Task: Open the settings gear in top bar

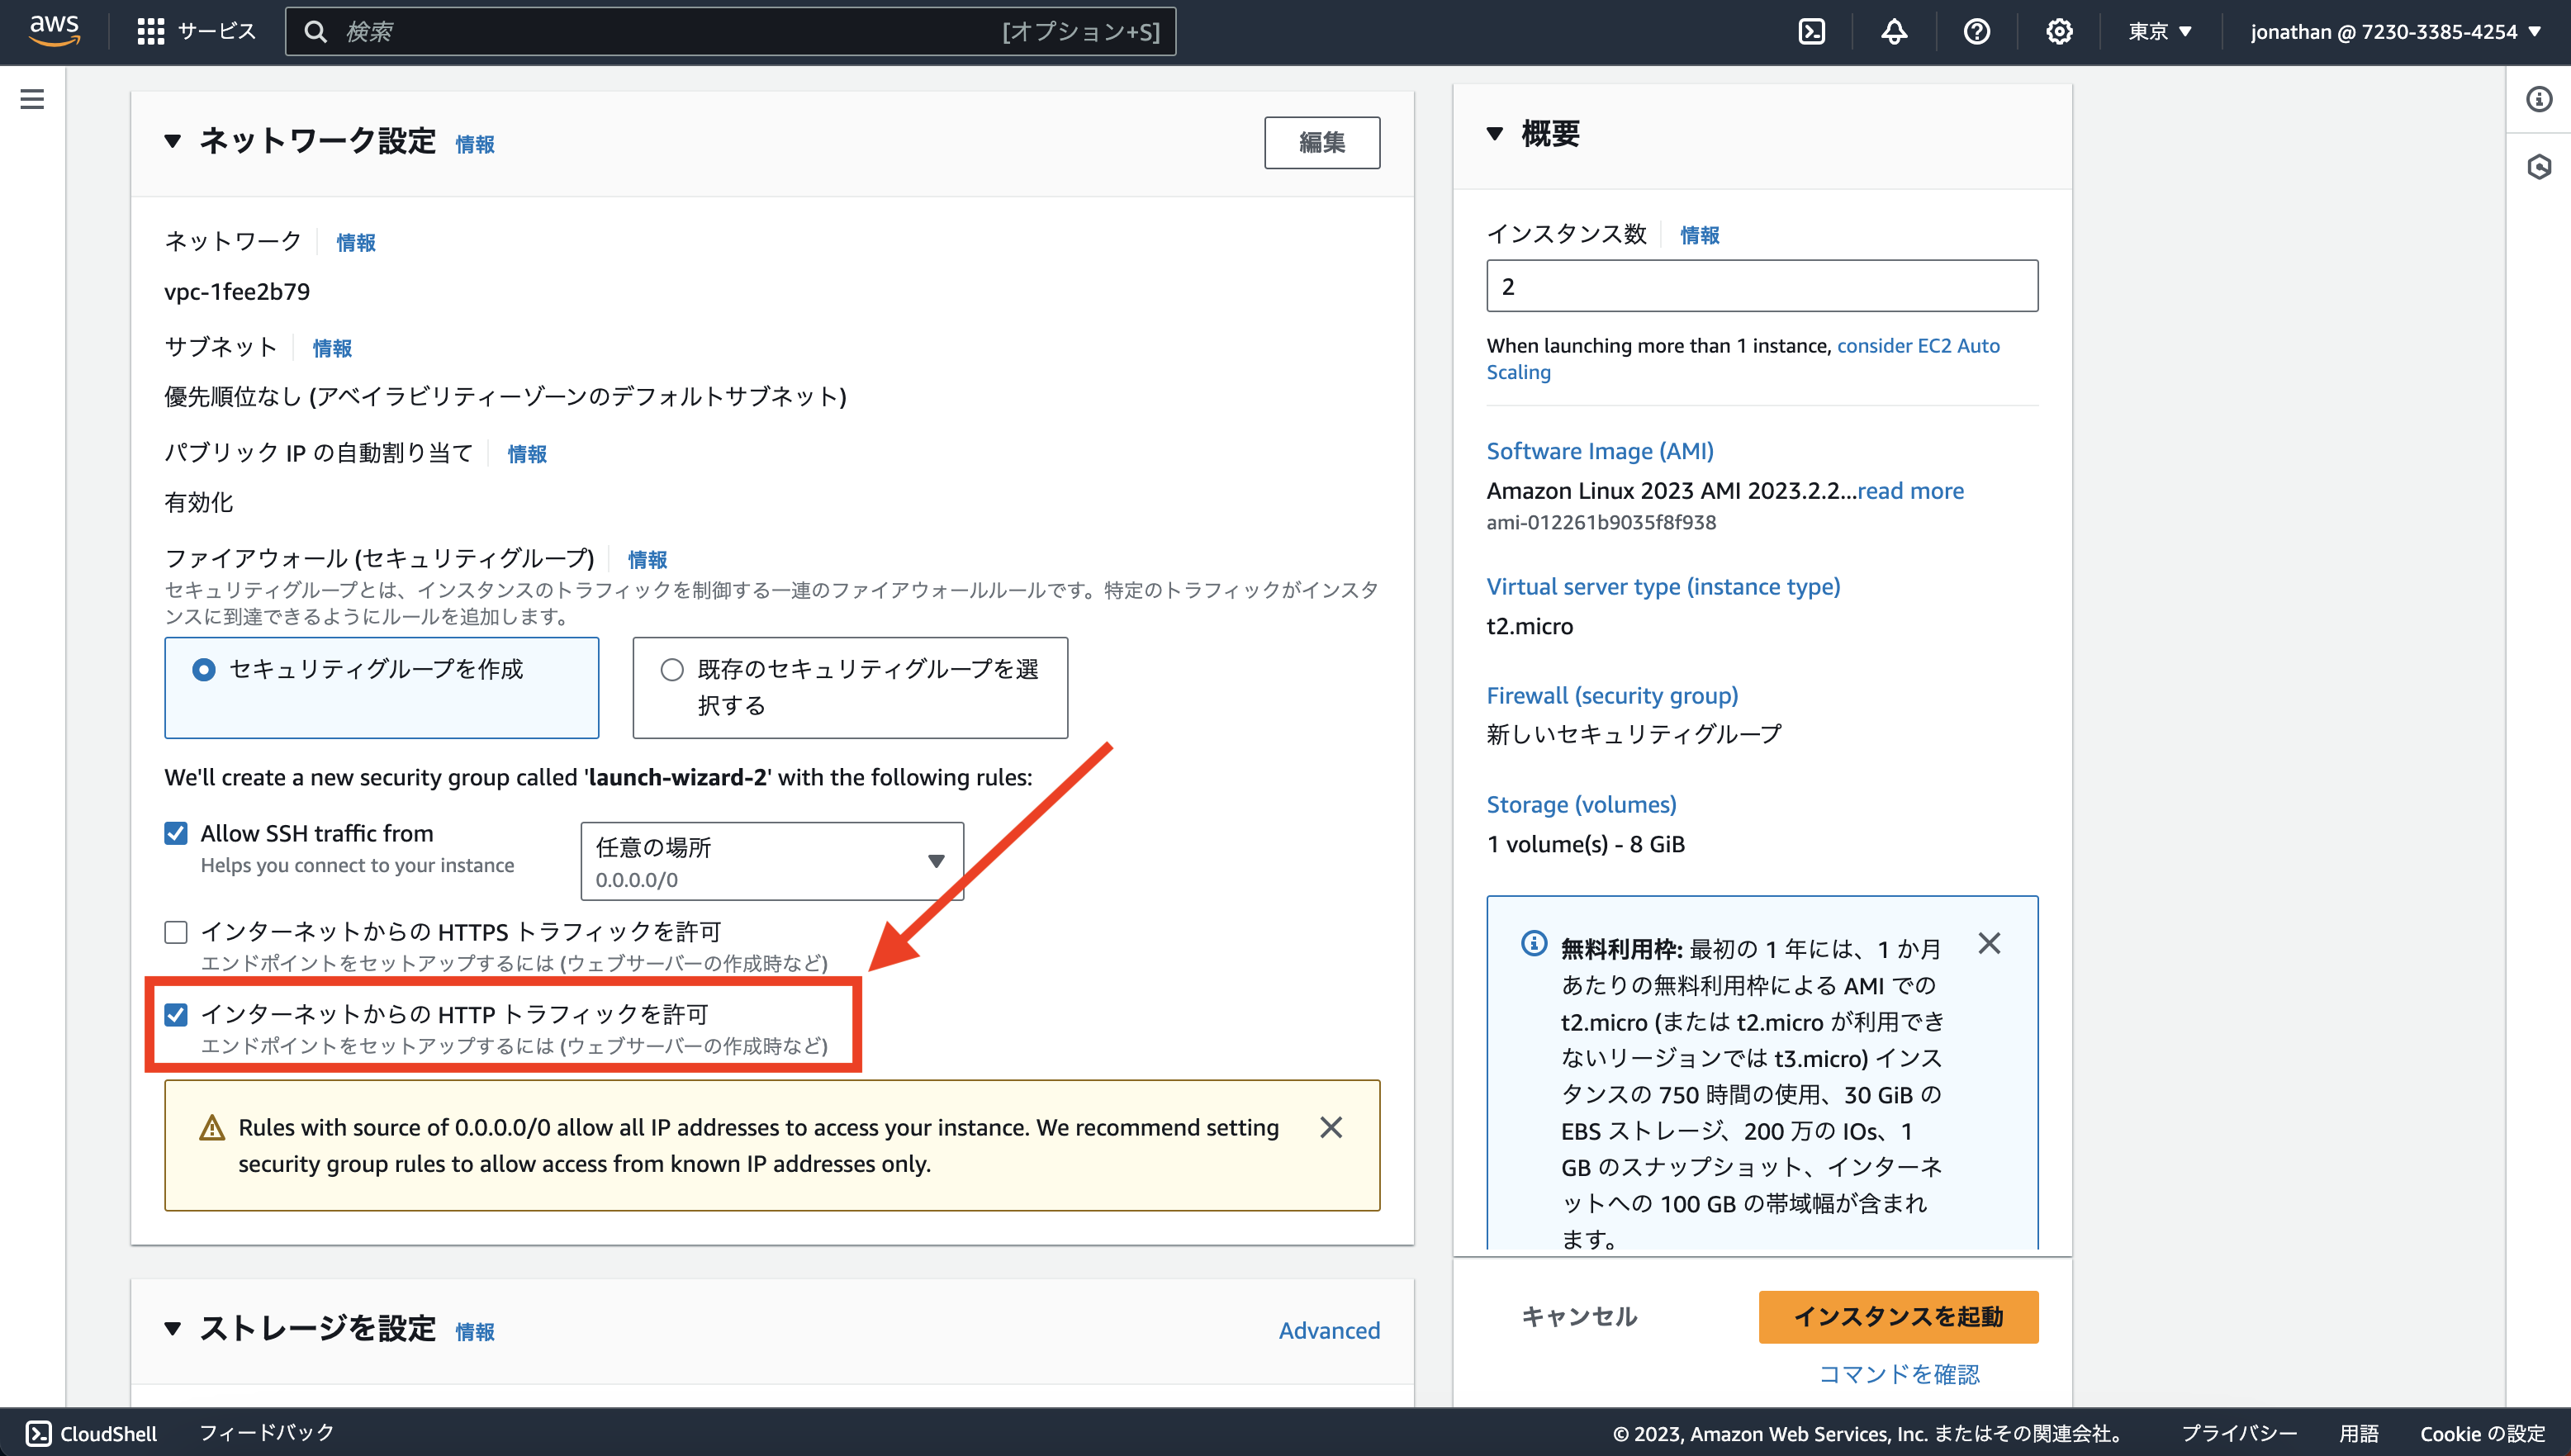Action: (2059, 32)
